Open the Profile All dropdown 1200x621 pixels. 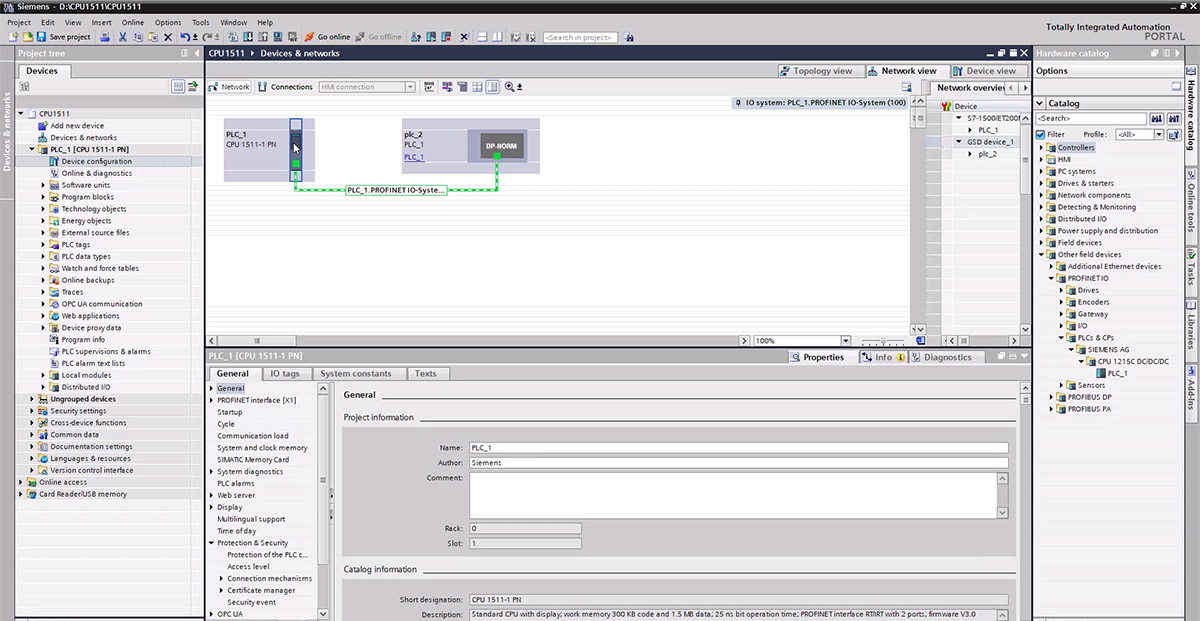point(1159,134)
